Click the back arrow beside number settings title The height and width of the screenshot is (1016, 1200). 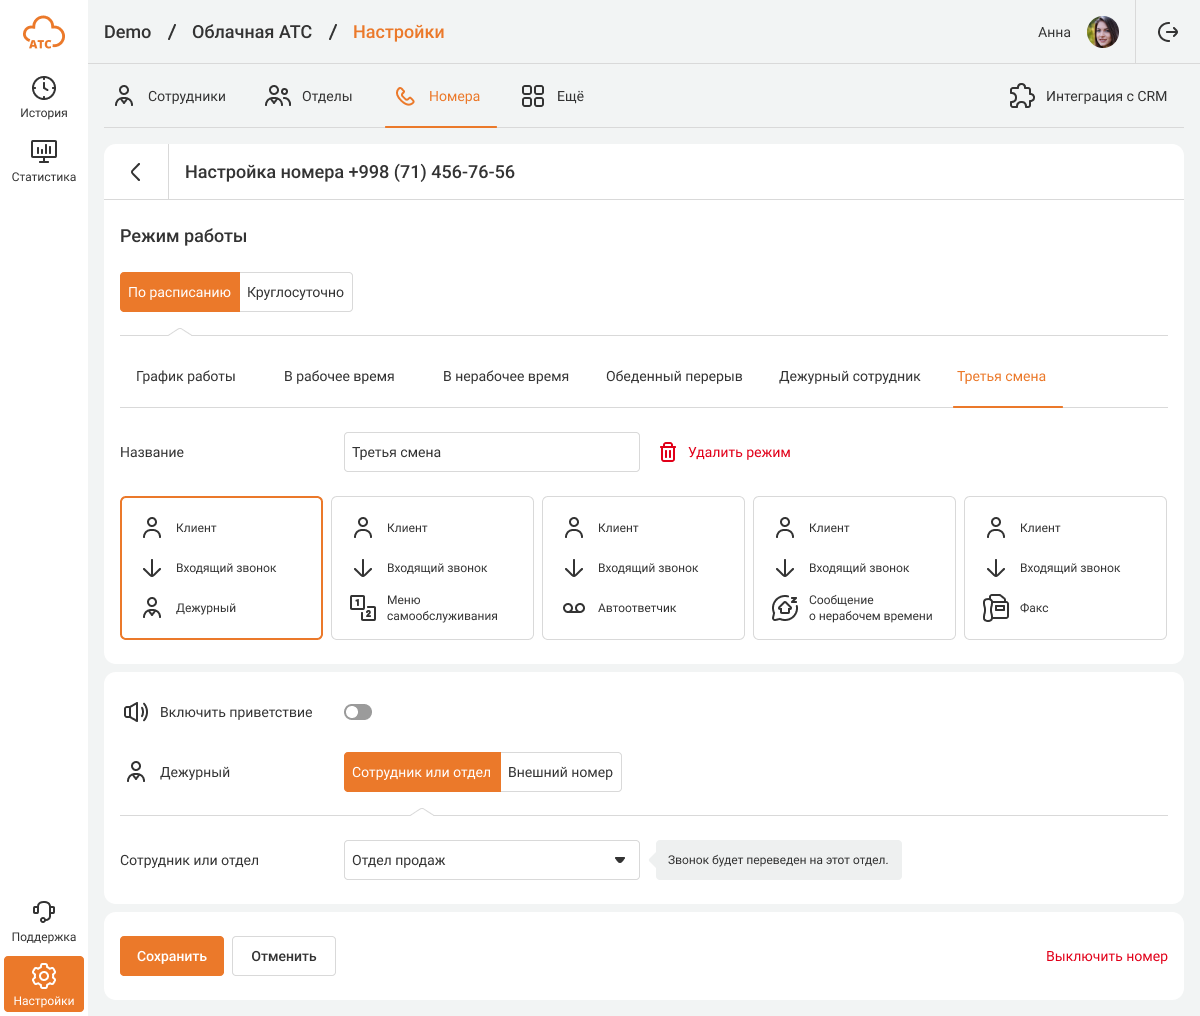(136, 172)
